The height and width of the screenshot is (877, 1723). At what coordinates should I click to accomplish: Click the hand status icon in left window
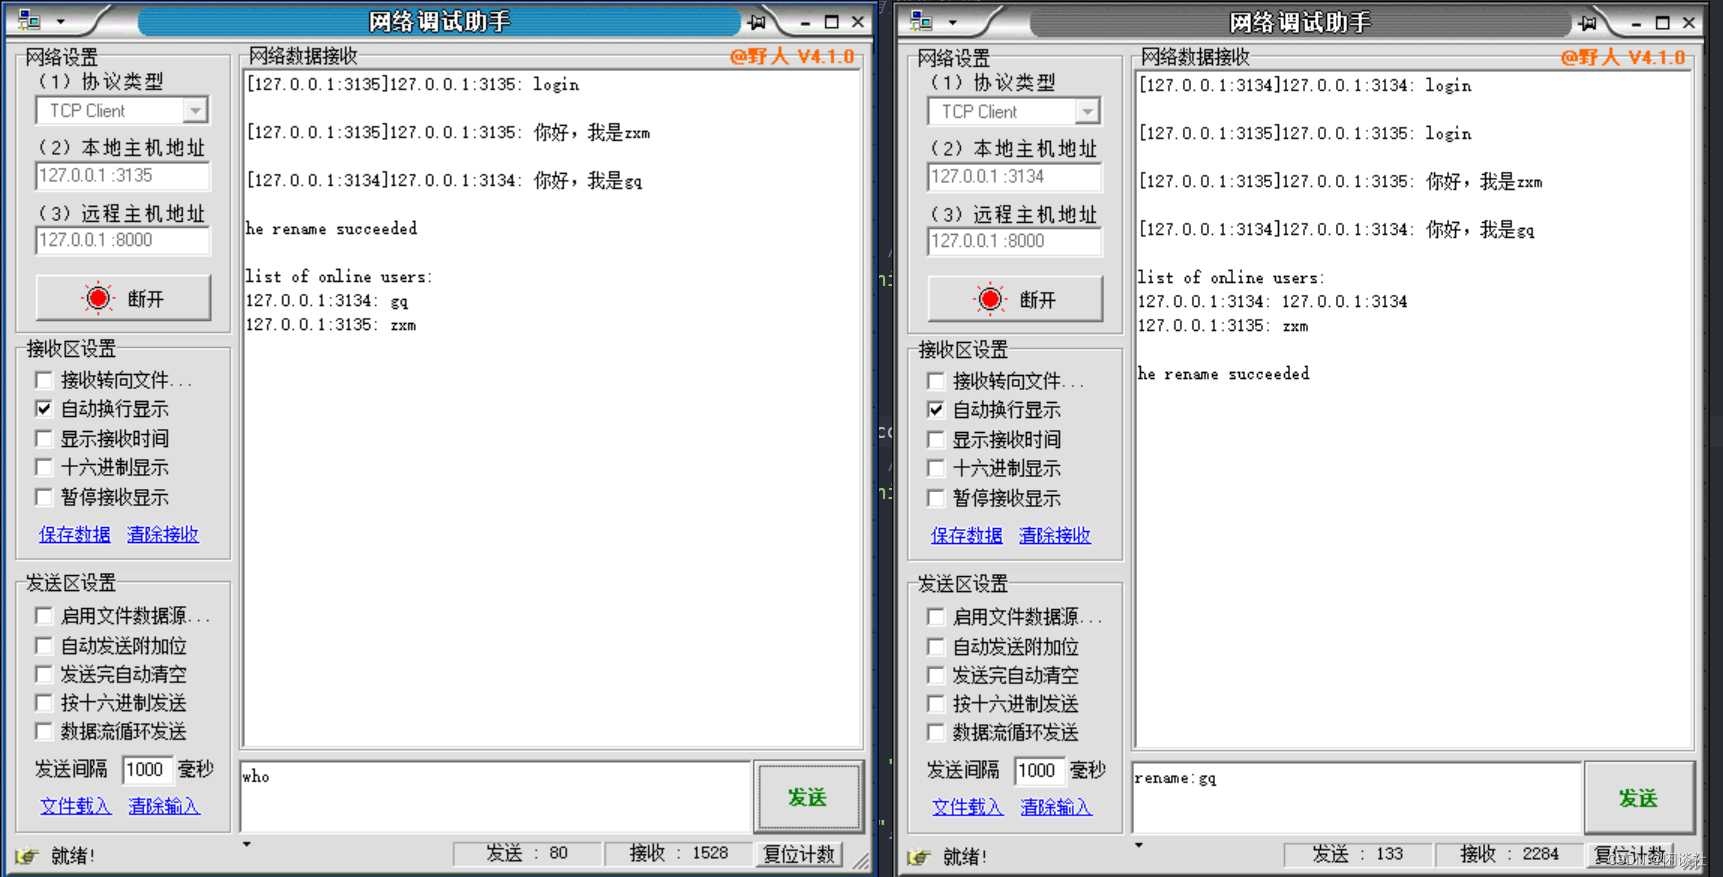(x=27, y=856)
